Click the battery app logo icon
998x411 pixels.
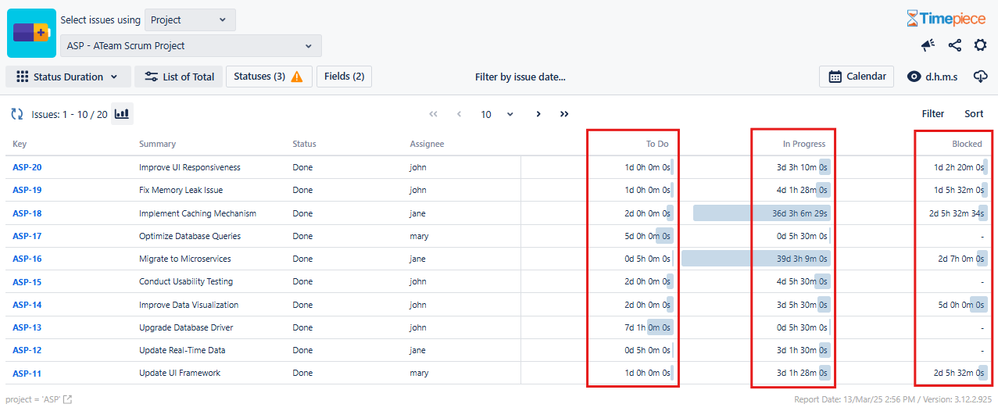point(32,33)
